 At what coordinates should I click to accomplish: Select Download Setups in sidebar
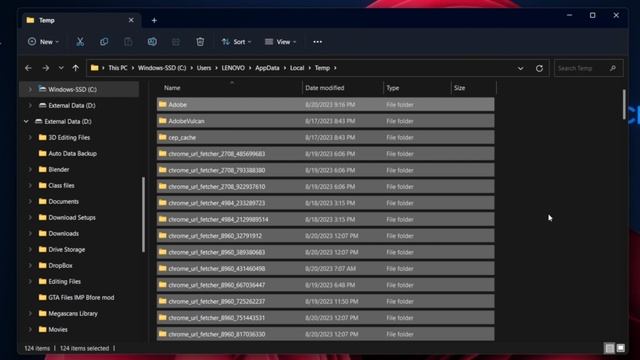(72, 218)
